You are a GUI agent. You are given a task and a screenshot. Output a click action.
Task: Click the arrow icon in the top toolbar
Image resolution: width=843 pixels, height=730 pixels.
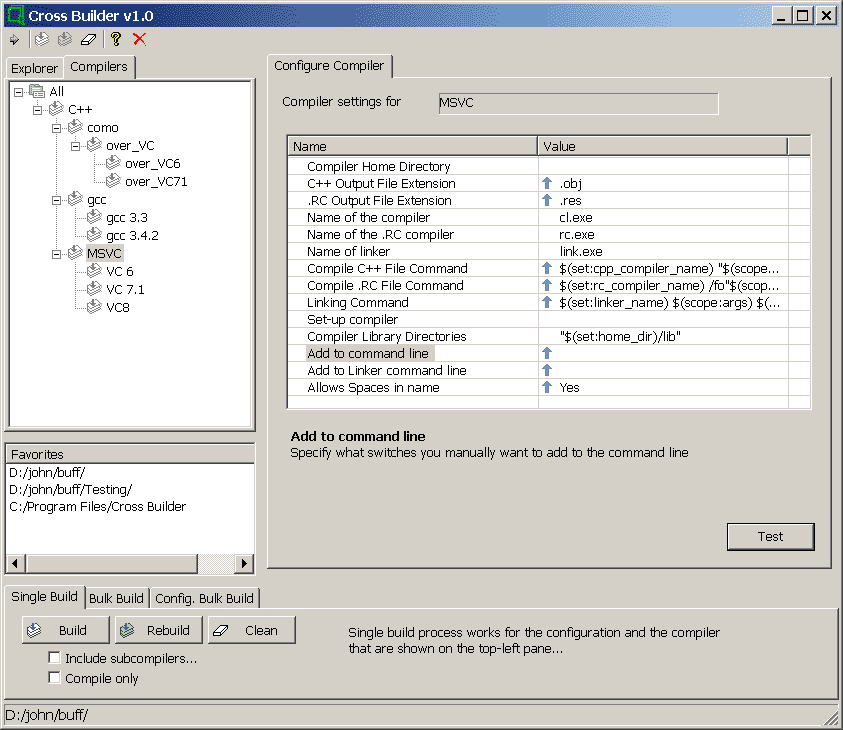14,39
